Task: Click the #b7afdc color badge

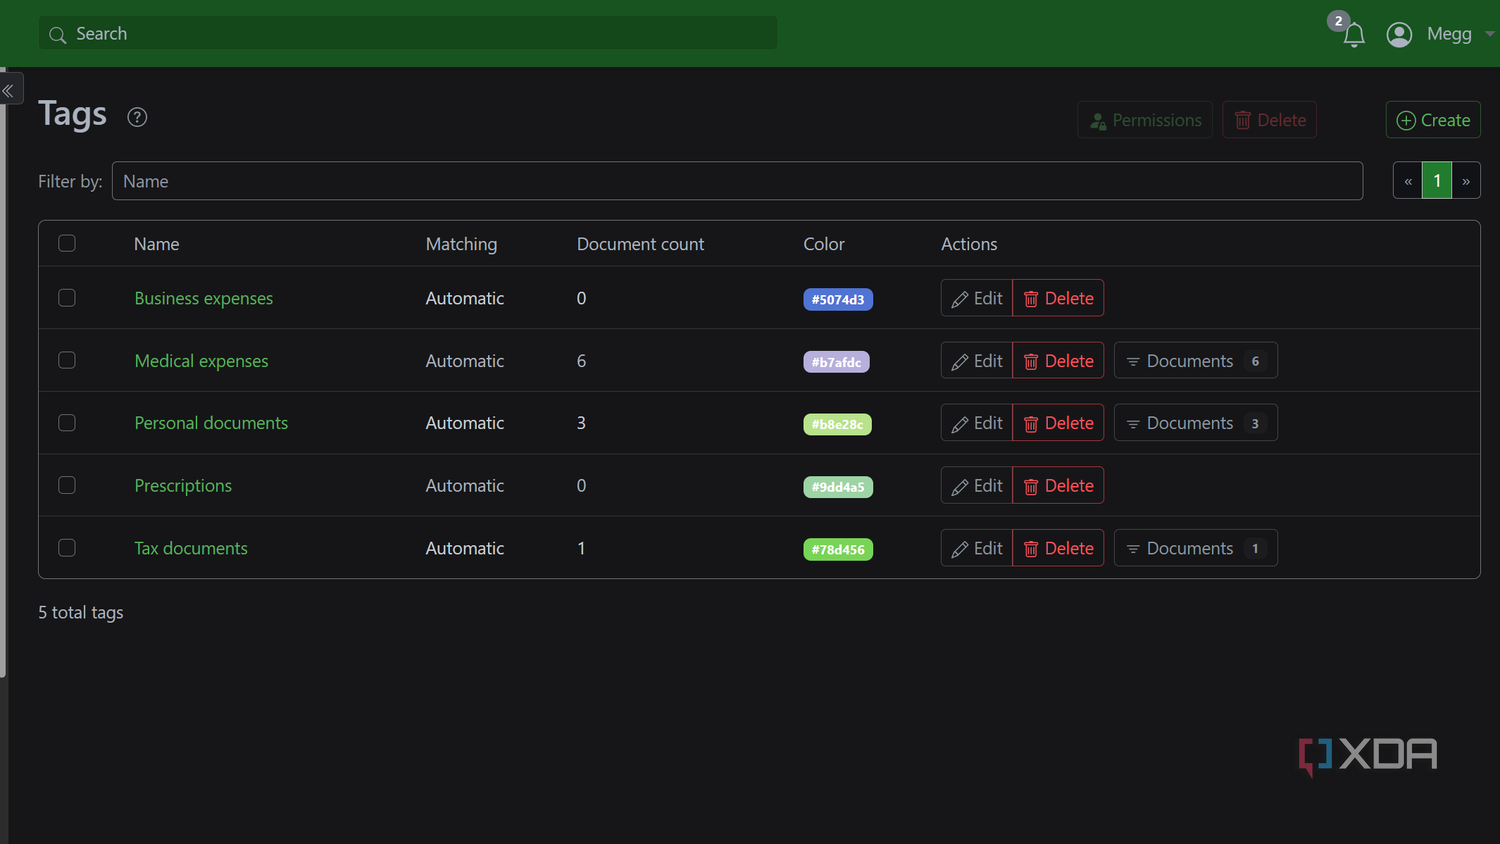Action: 837,362
